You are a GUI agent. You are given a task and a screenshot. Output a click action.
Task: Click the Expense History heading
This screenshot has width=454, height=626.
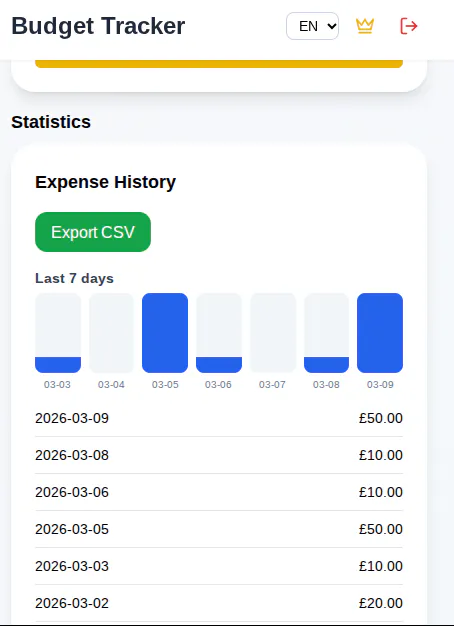pyautogui.click(x=105, y=182)
